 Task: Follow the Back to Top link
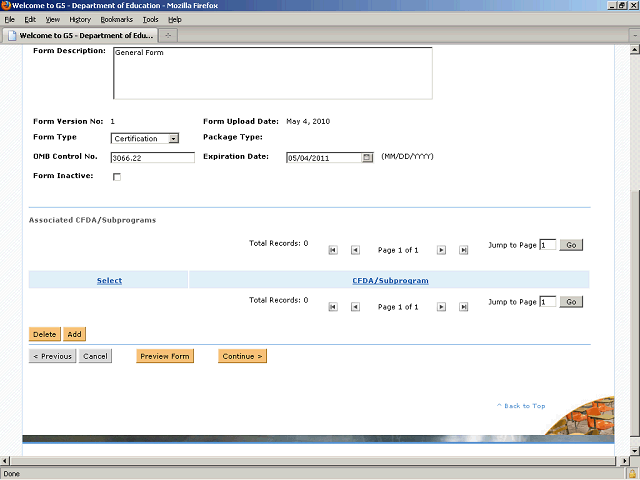[x=521, y=406]
